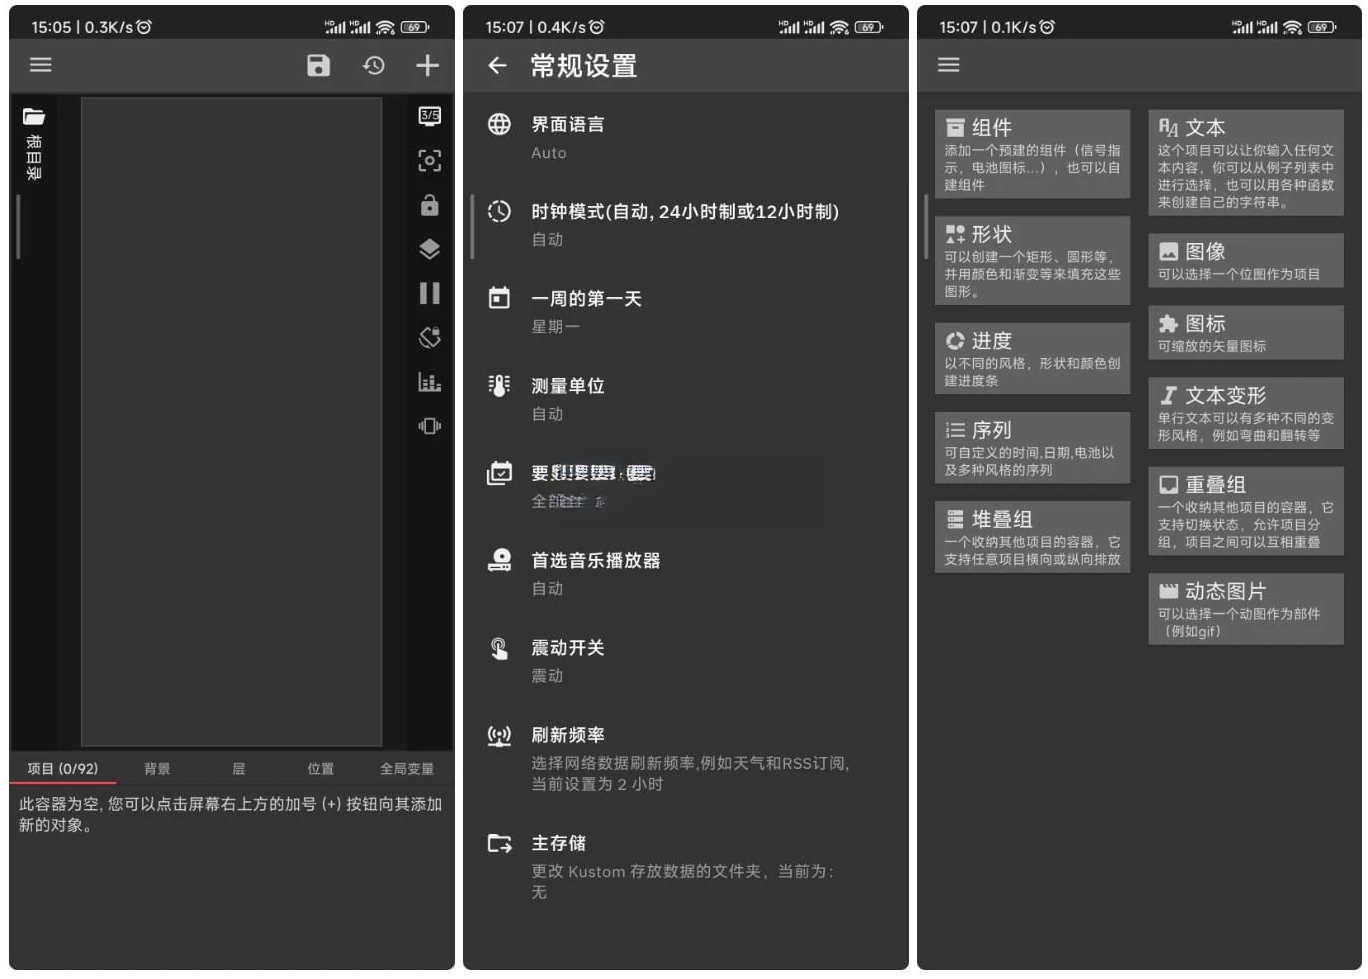Add a 形状 shape item
This screenshot has height=979, width=1368.
pyautogui.click(x=1032, y=260)
